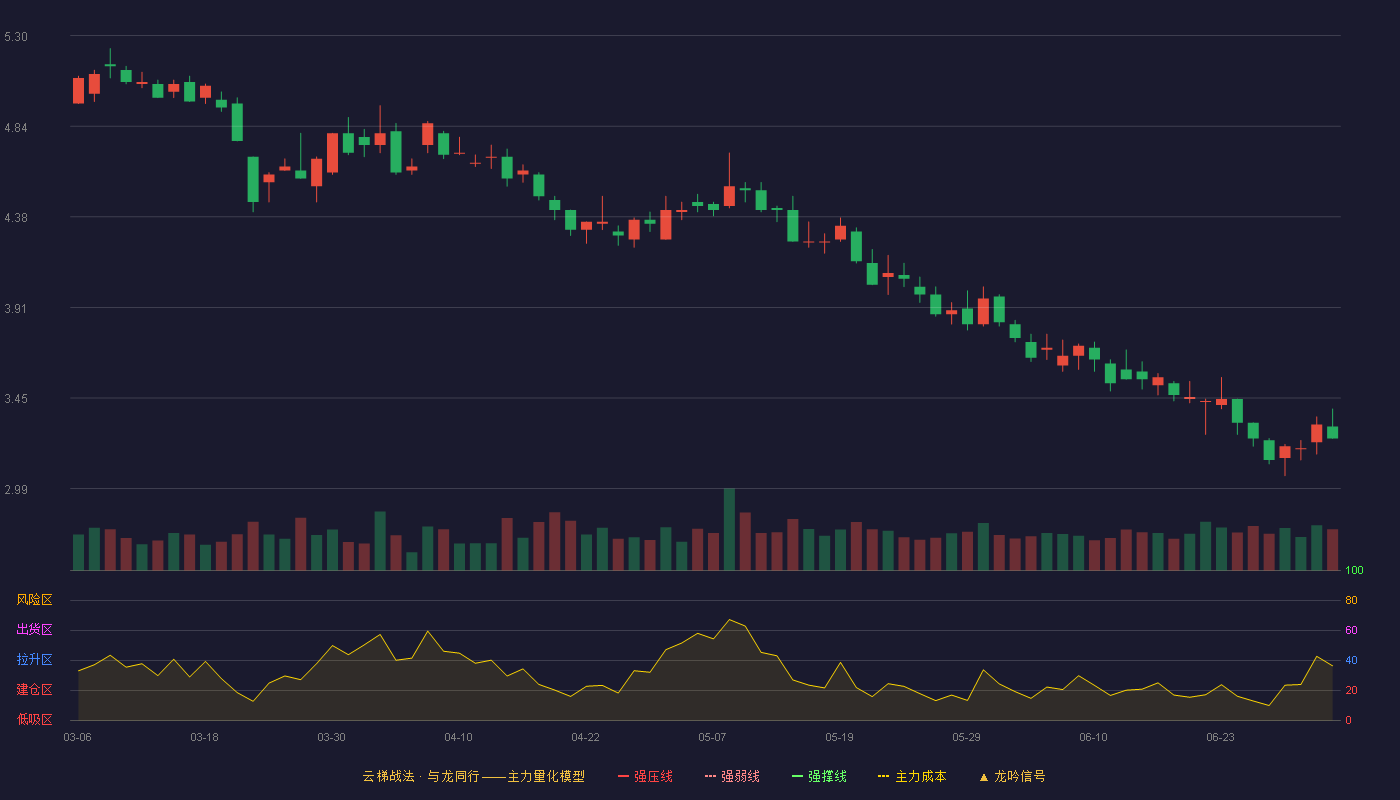Toggle the 强撑线 legend item
The height and width of the screenshot is (800, 1400).
click(x=819, y=776)
